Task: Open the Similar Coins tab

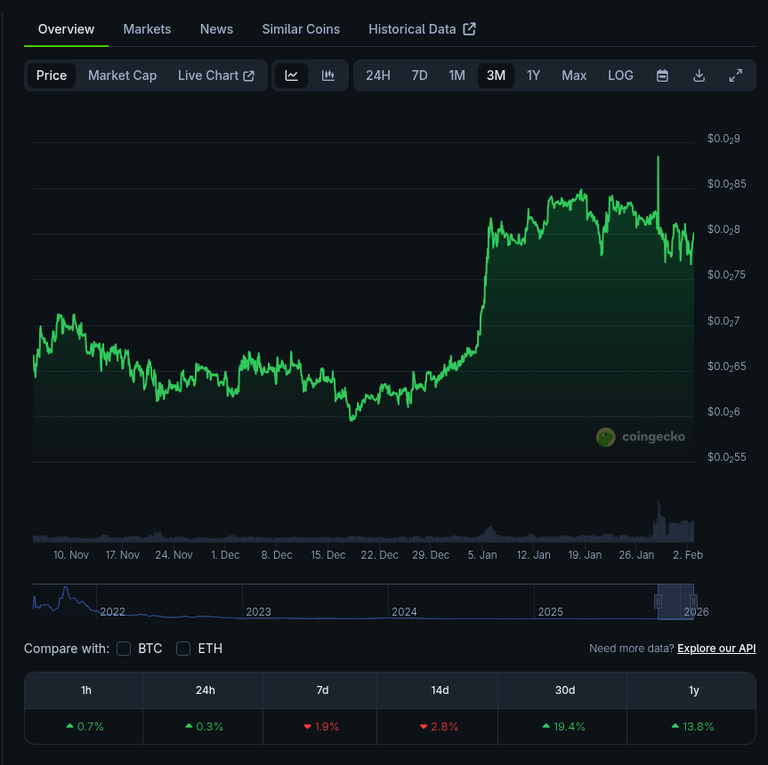Action: pyautogui.click(x=301, y=29)
